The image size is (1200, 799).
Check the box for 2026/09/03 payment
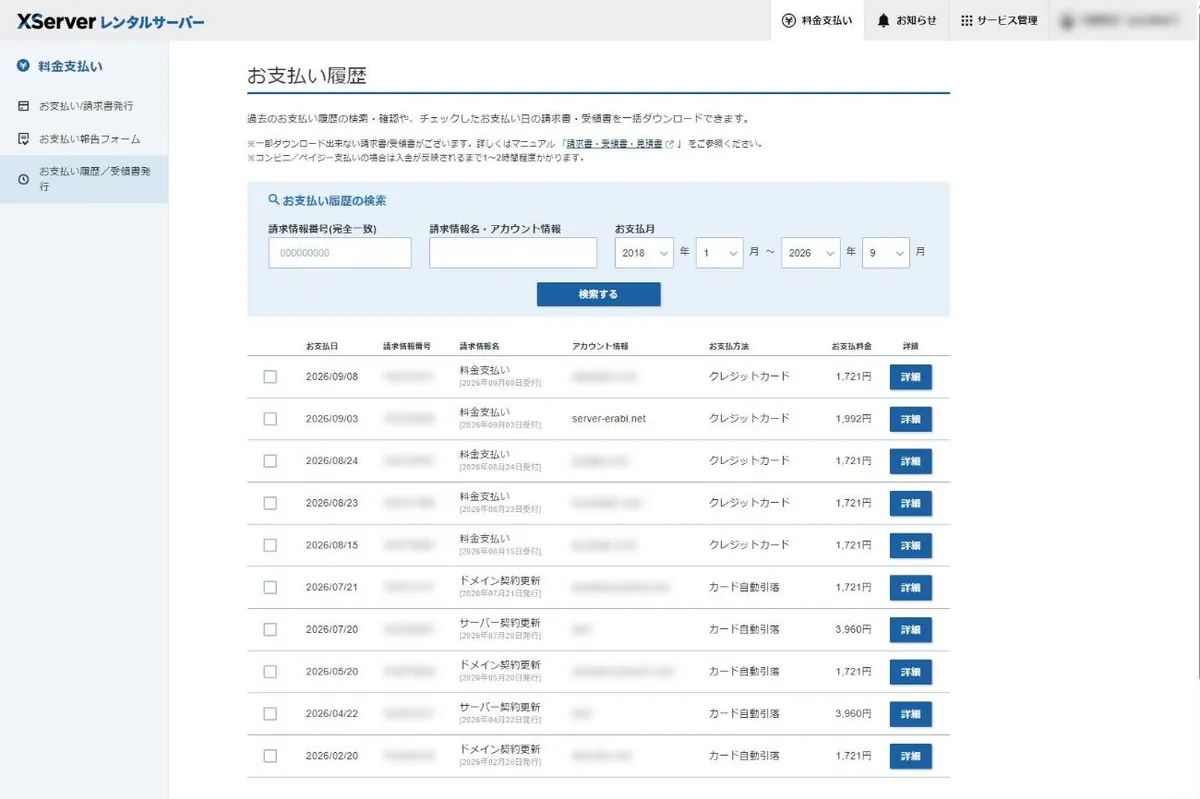(x=270, y=419)
